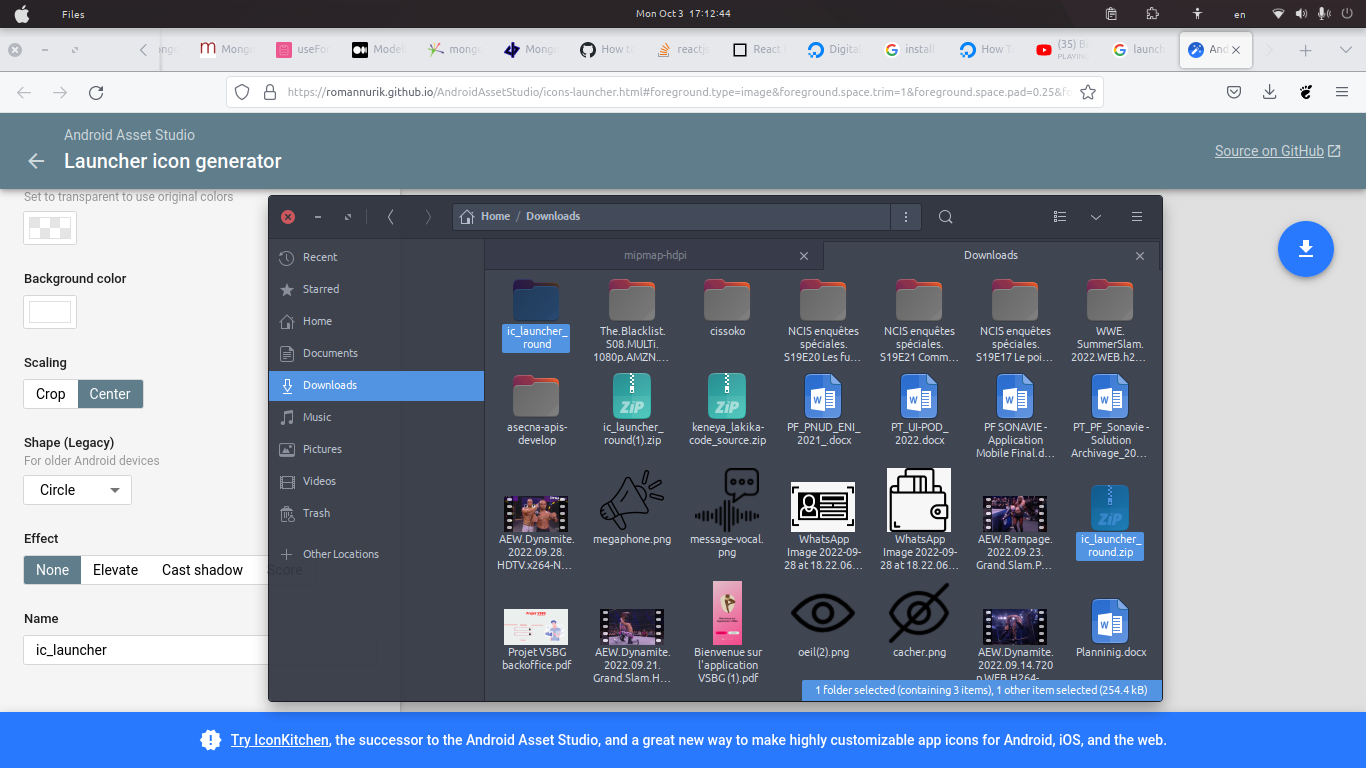Viewport: 1366px width, 768px height.
Task: Set Effect to Cast shadow
Action: click(x=203, y=570)
